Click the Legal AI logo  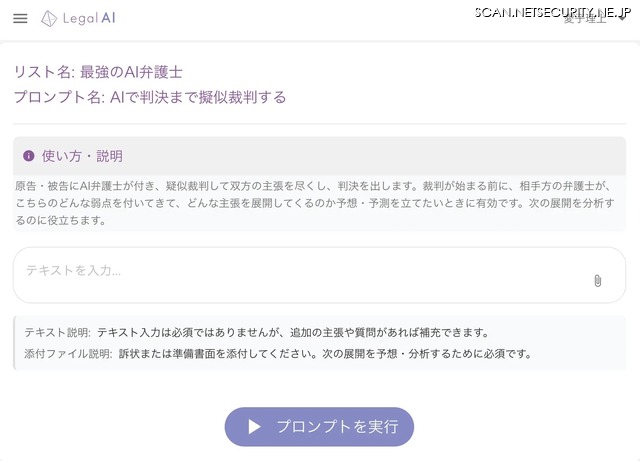coord(78,18)
